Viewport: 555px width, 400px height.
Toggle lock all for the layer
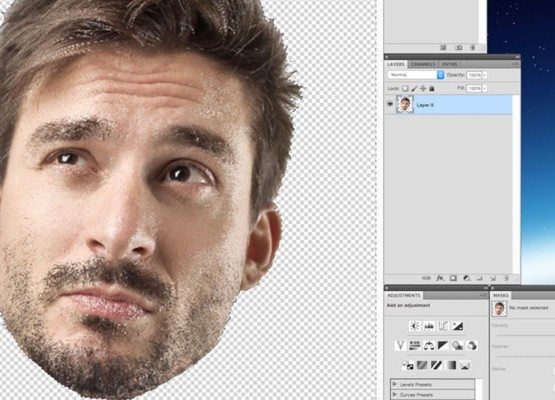pyautogui.click(x=432, y=88)
